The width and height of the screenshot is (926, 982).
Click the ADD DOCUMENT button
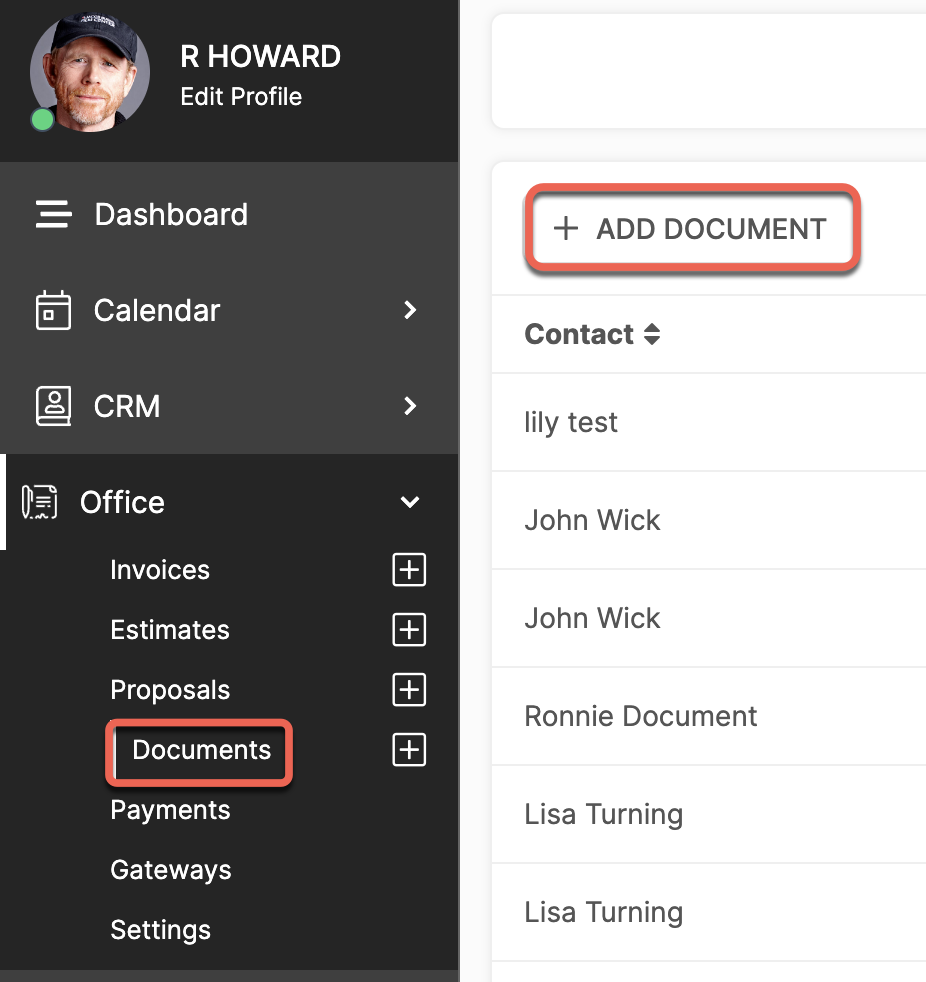692,229
